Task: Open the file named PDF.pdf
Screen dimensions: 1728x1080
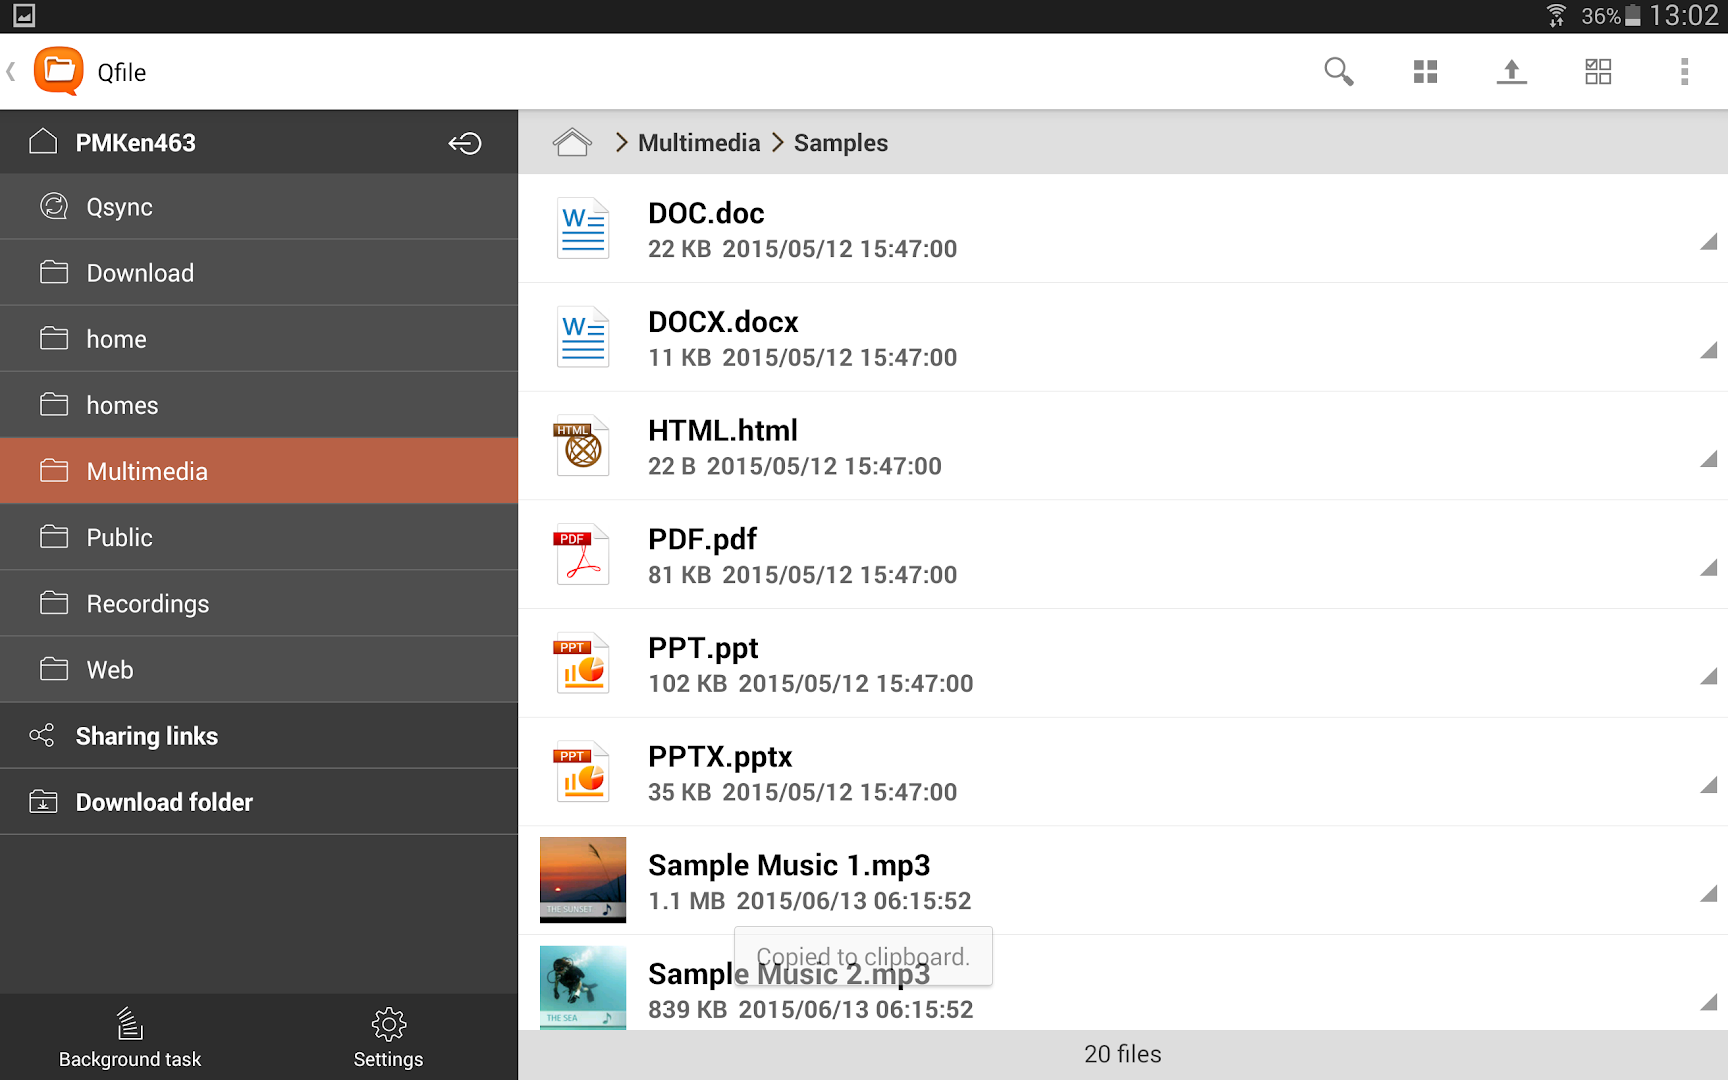Action: pos(702,540)
